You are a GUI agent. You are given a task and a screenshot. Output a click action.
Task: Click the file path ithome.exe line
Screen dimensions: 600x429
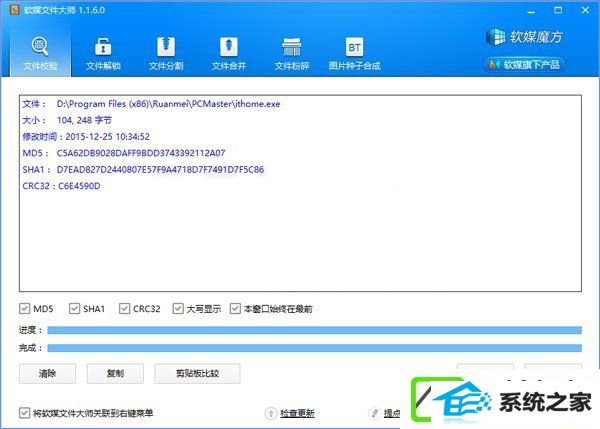click(x=151, y=104)
